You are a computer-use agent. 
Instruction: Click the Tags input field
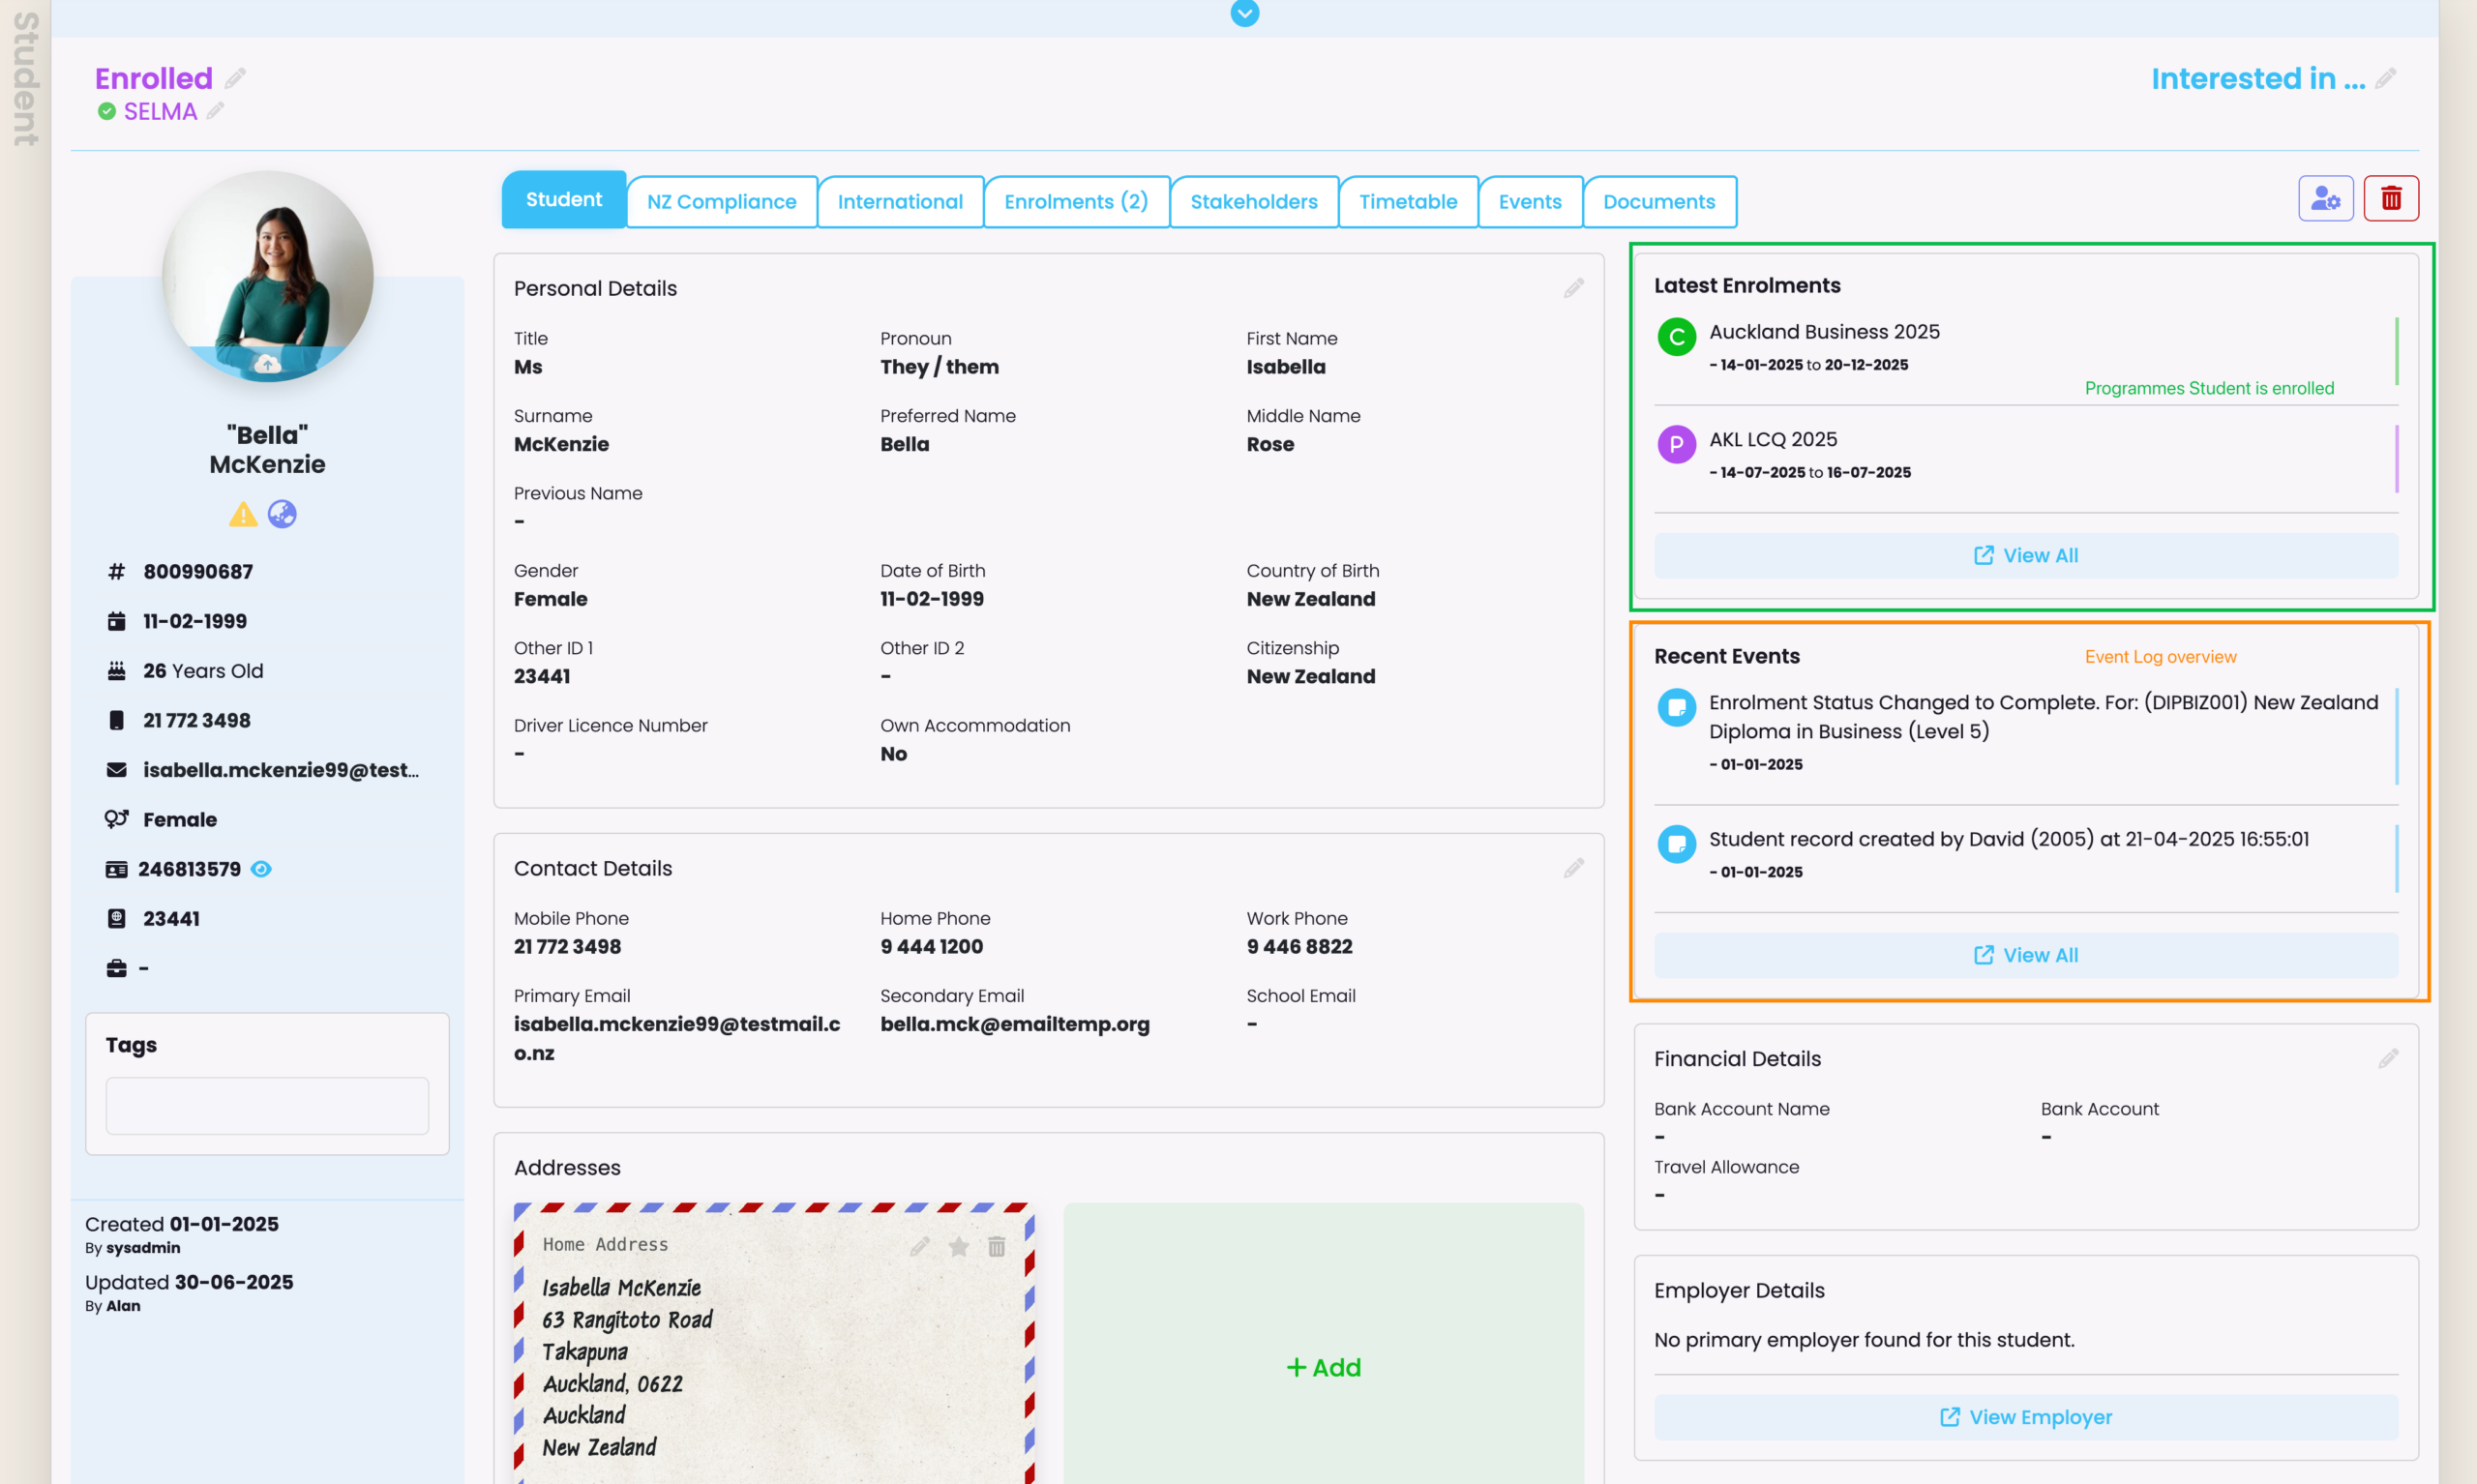[267, 1105]
